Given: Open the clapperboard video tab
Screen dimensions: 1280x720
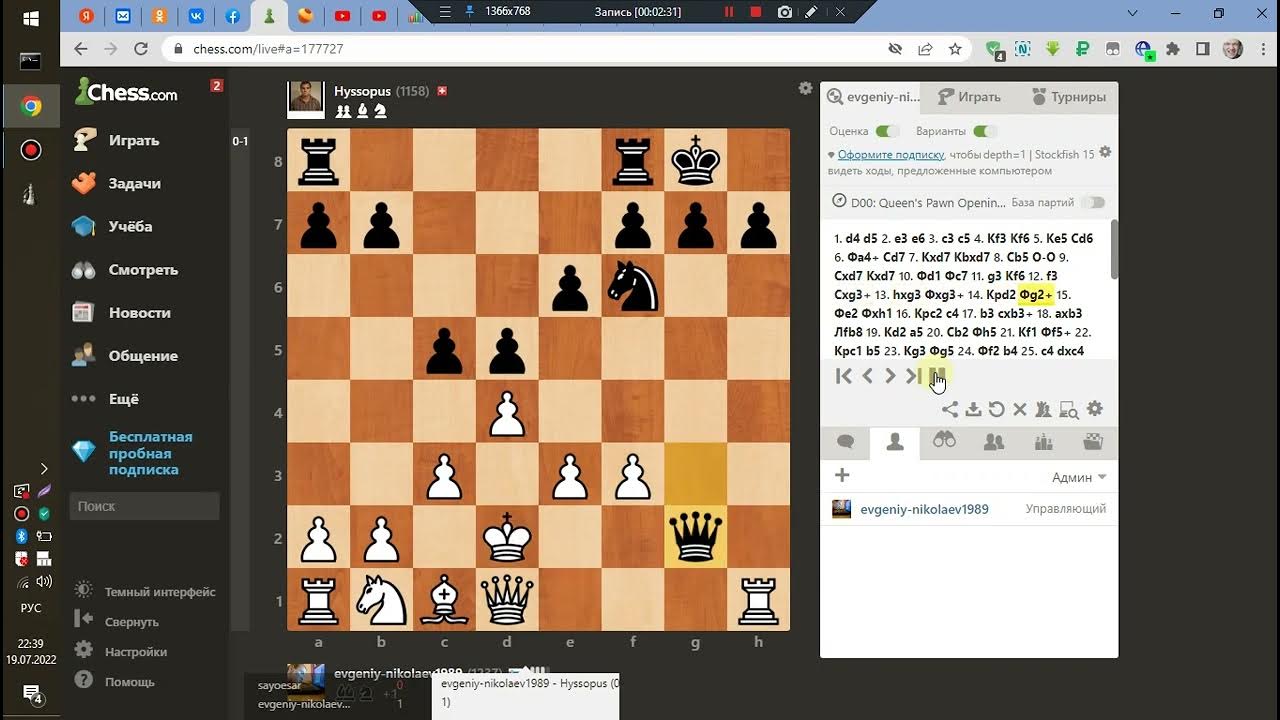Looking at the screenshot, I should pos(1093,442).
